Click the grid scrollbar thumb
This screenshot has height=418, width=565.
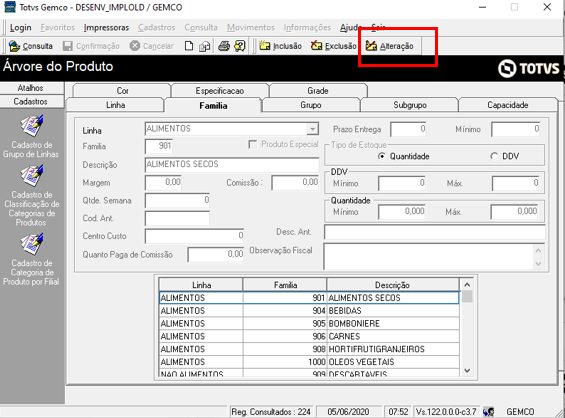tap(467, 297)
